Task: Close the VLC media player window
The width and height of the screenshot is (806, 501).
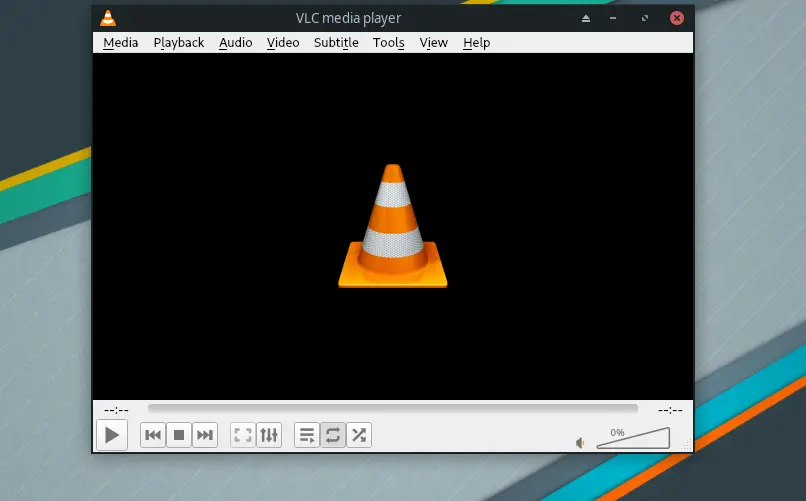Action: pyautogui.click(x=677, y=18)
